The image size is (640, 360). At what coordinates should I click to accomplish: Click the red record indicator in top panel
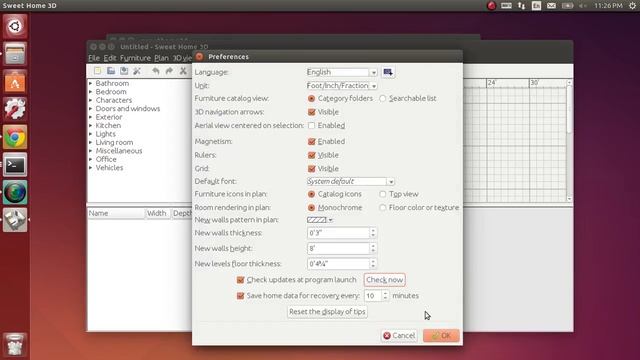tap(491, 6)
